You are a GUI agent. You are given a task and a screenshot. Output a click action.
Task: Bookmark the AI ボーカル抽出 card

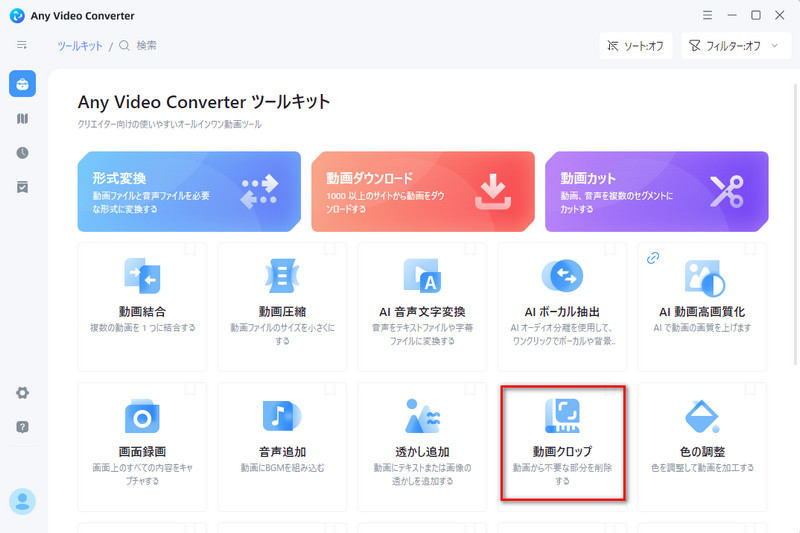(610, 249)
